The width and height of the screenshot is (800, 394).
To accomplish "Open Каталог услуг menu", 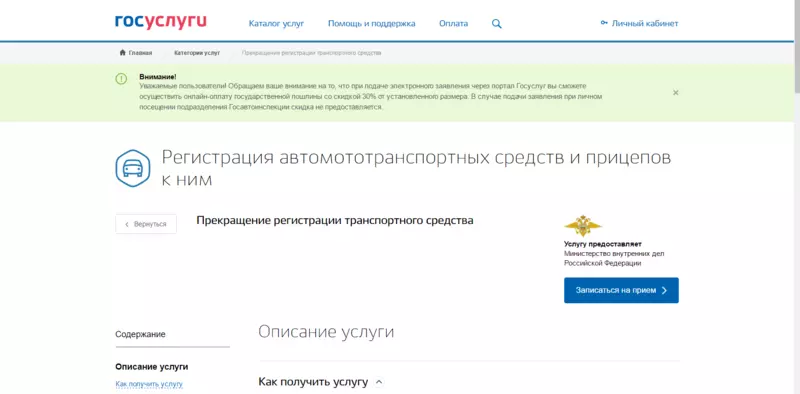I will pyautogui.click(x=276, y=23).
